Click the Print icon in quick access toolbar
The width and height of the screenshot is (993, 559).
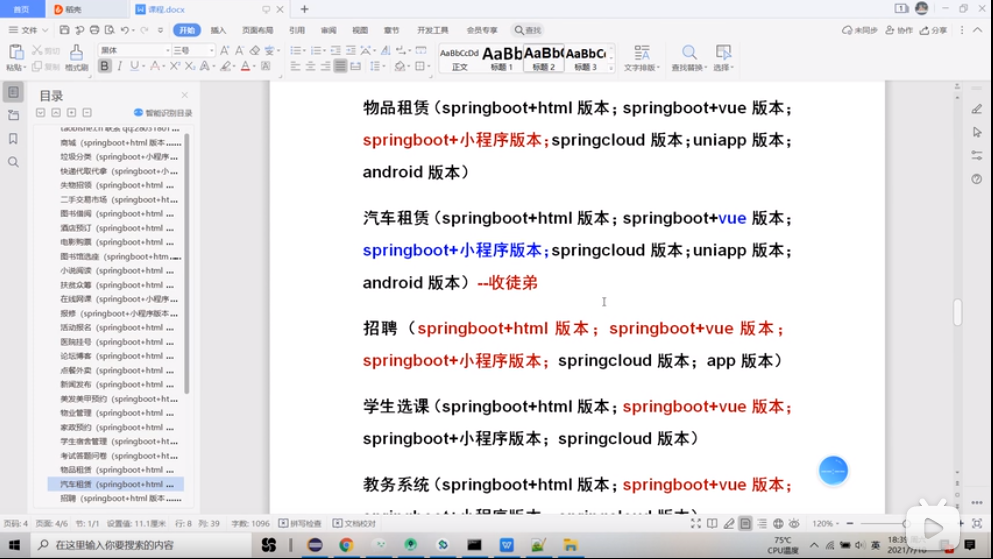point(94,30)
